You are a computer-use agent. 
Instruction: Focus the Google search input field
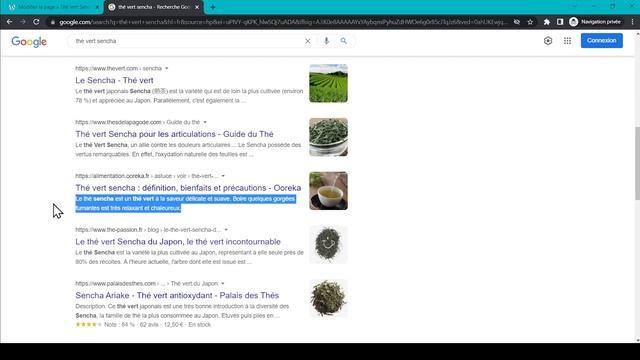click(188, 41)
